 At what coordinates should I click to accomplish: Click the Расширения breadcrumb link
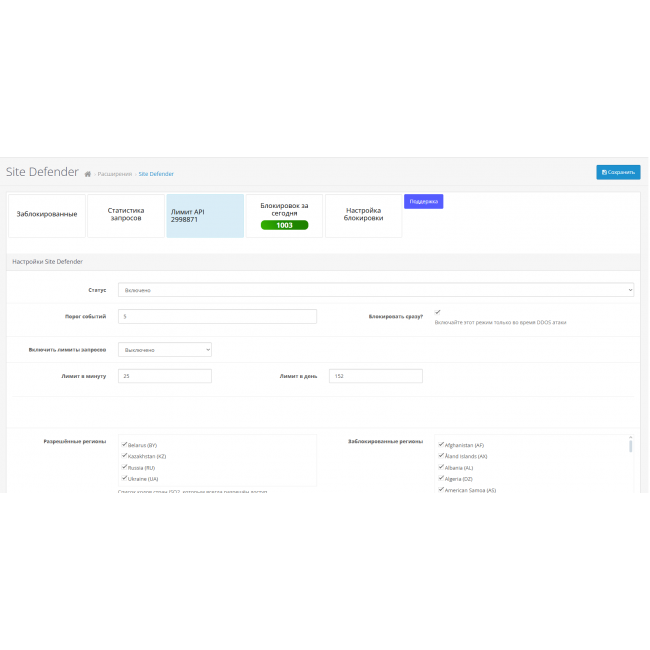point(114,174)
